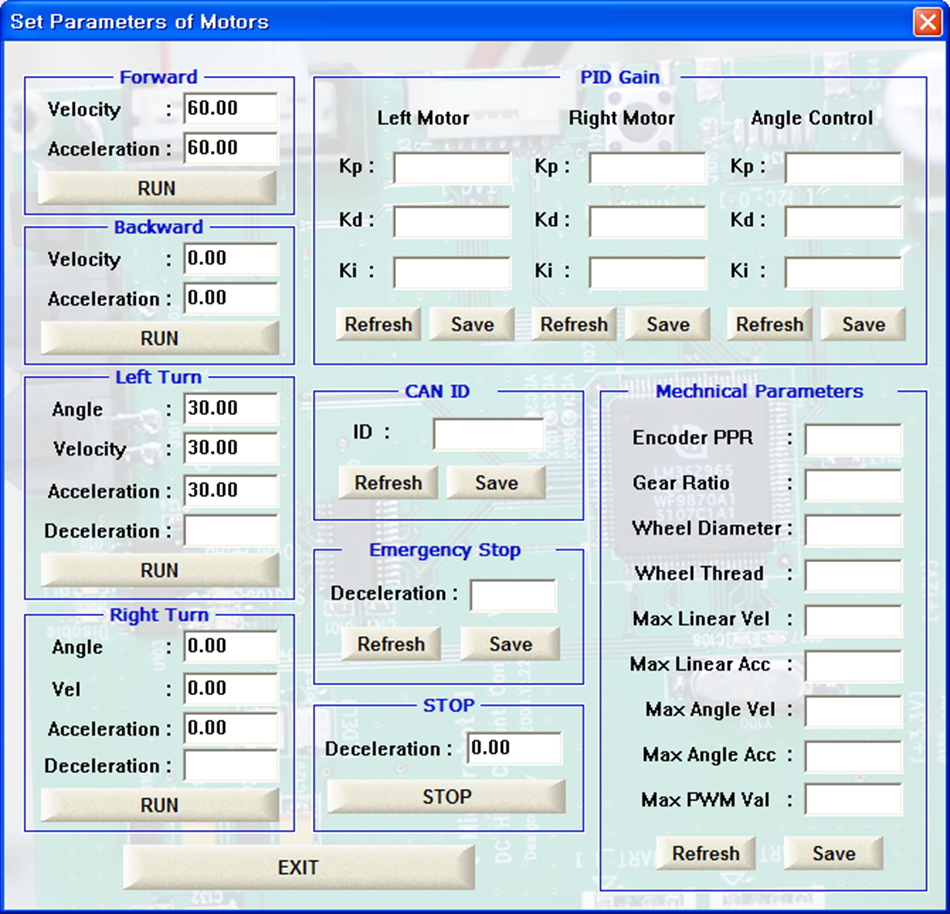Click the STOP button
This screenshot has width=950, height=914.
446,796
